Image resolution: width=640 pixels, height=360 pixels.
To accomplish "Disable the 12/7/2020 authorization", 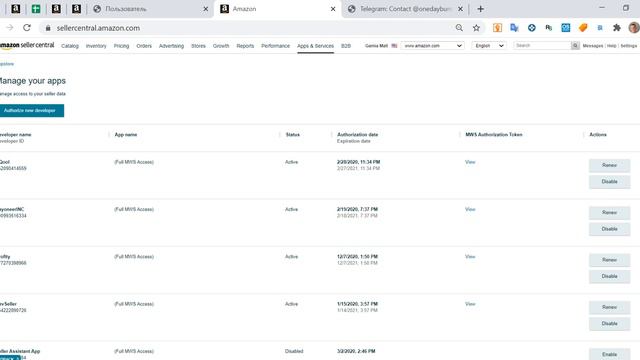I will [609, 276].
